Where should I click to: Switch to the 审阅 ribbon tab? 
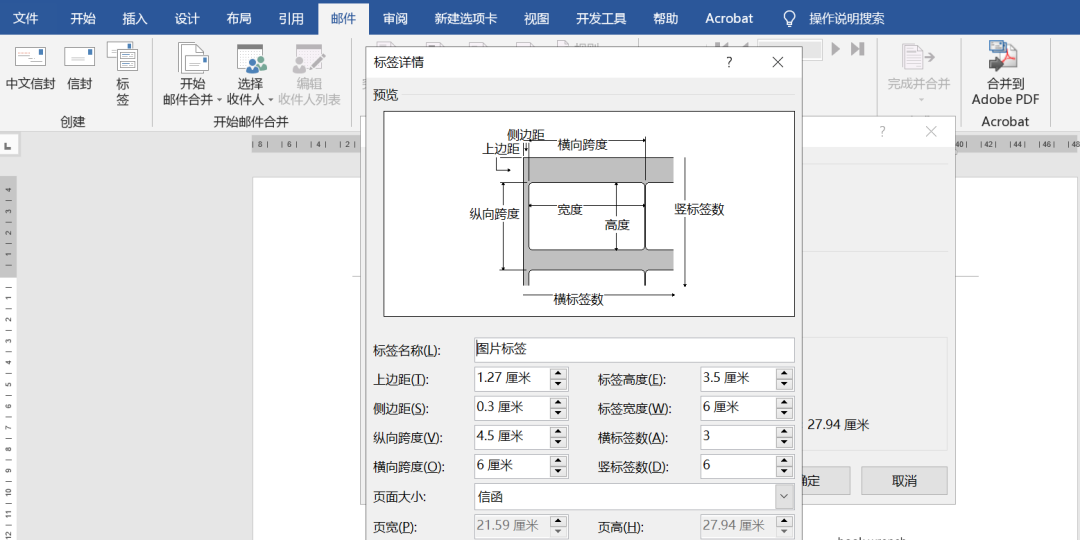point(395,19)
